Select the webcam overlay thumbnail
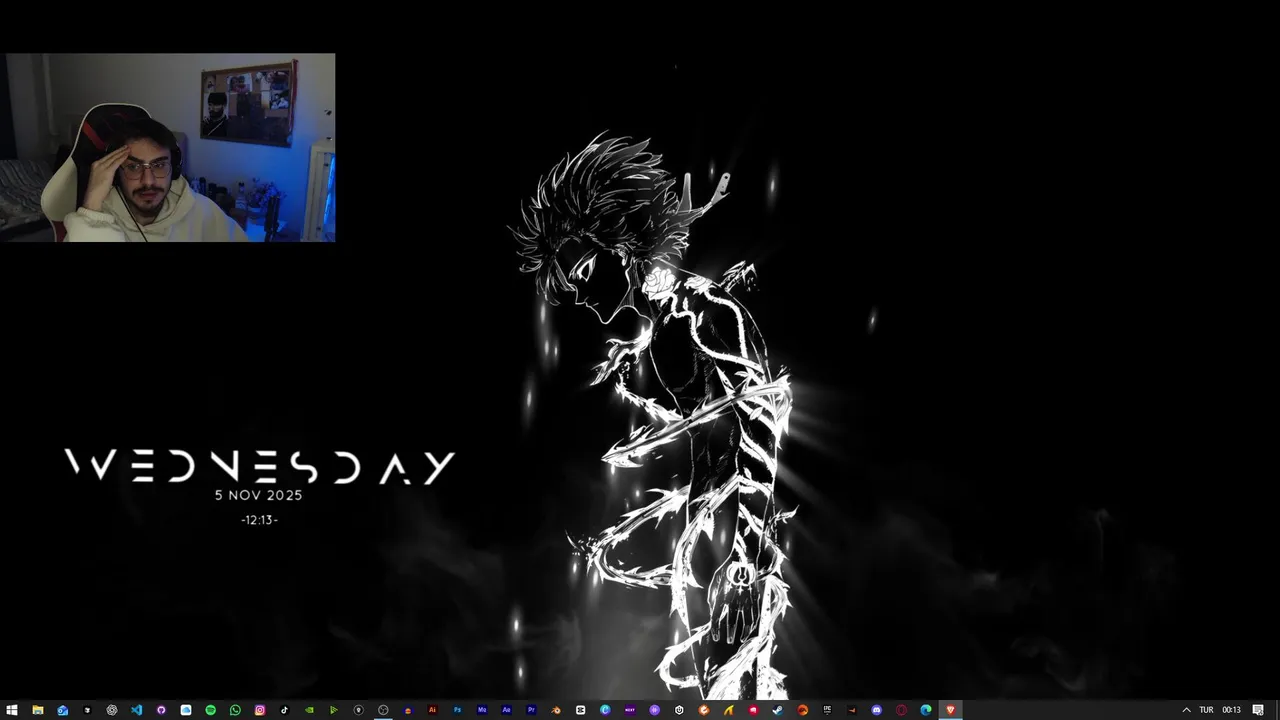 (x=170, y=148)
